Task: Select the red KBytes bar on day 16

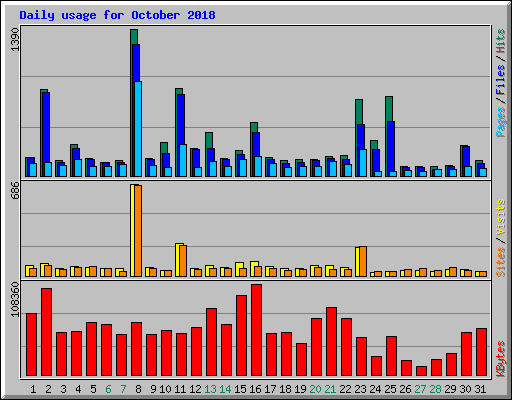Action: [x=256, y=330]
